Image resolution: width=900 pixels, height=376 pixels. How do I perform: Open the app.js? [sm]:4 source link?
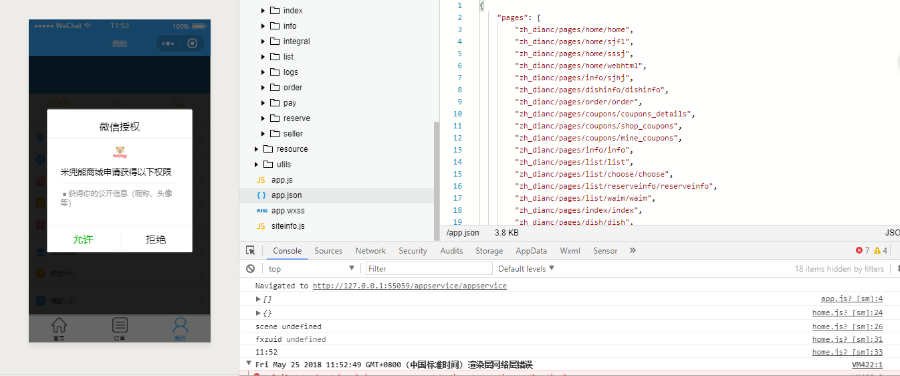(852, 299)
